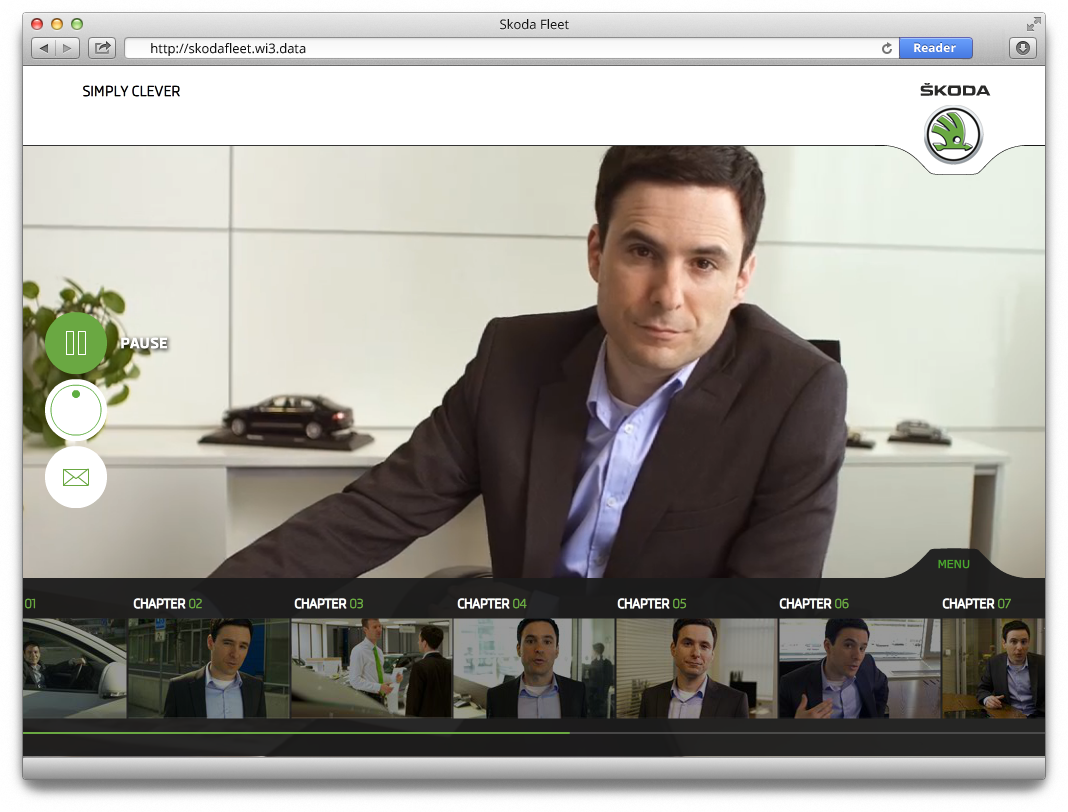Click the Skoda winged-arrow logo
The height and width of the screenshot is (812, 1068).
[x=953, y=136]
